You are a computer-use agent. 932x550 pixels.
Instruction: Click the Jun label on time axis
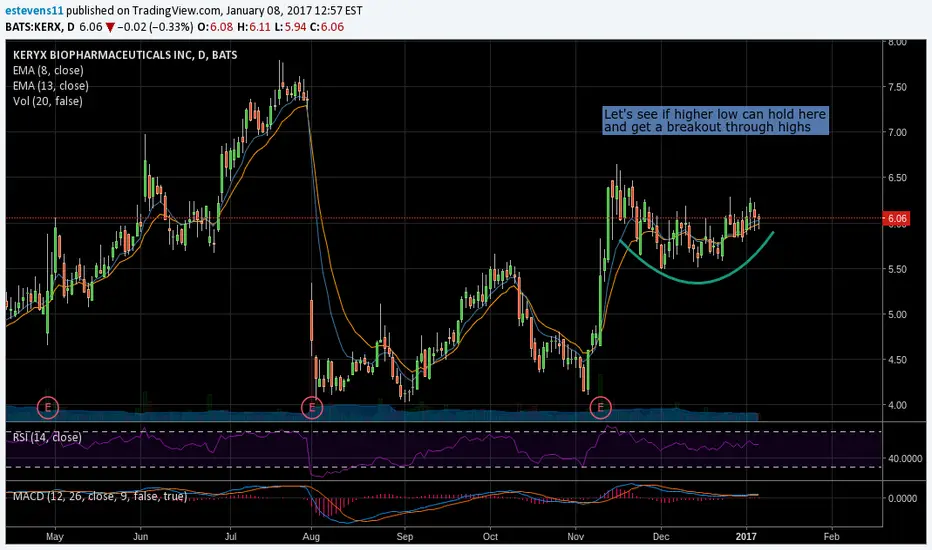click(x=140, y=536)
